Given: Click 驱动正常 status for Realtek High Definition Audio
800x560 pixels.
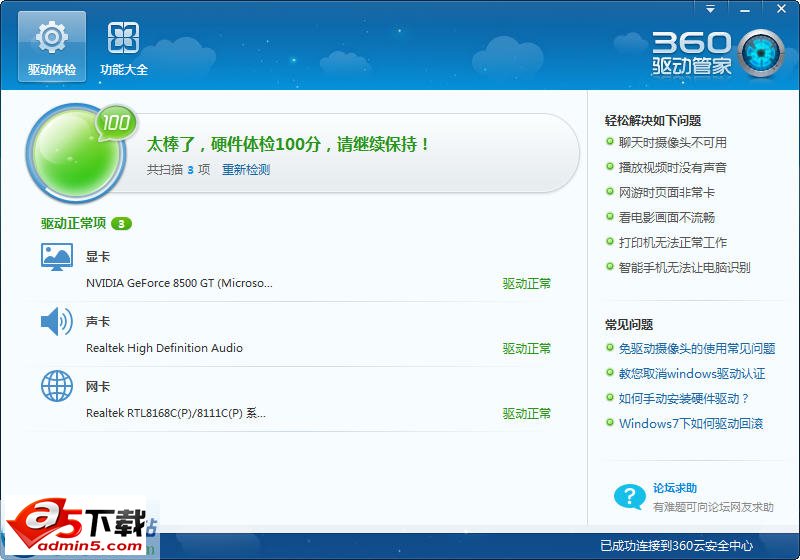Looking at the screenshot, I should tap(526, 349).
